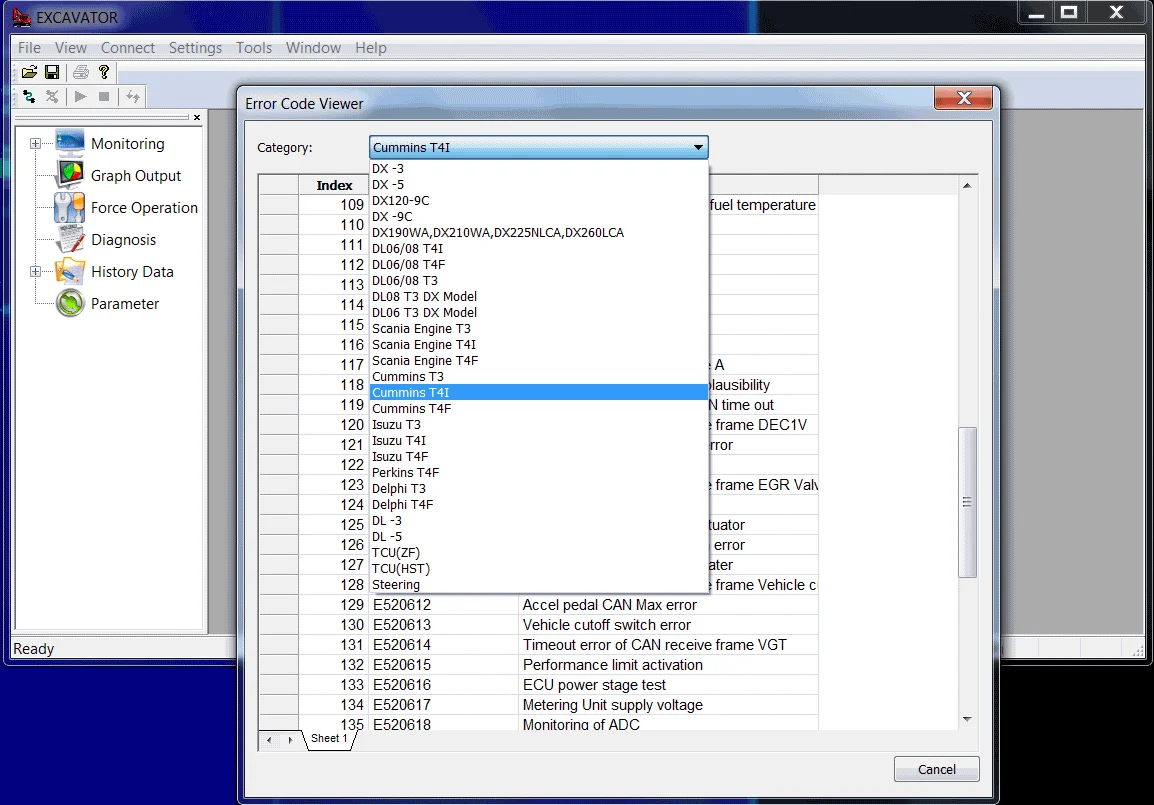Viewport: 1154px width, 805px height.
Task: Click the Connect icon in the toolbar
Action: [x=29, y=97]
